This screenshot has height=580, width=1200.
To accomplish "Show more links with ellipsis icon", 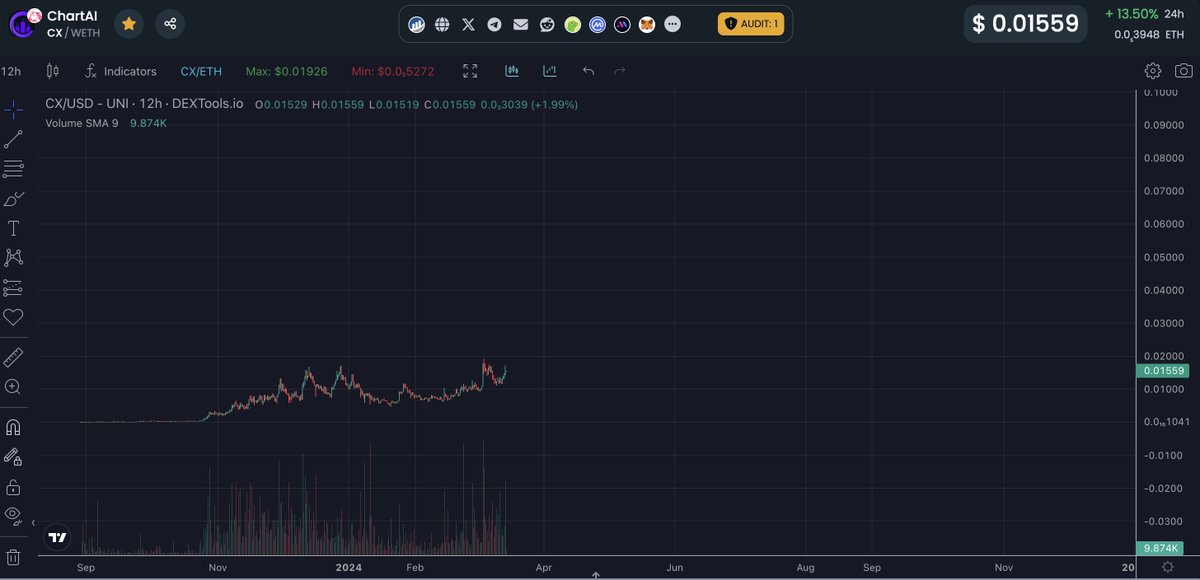I will pyautogui.click(x=672, y=24).
